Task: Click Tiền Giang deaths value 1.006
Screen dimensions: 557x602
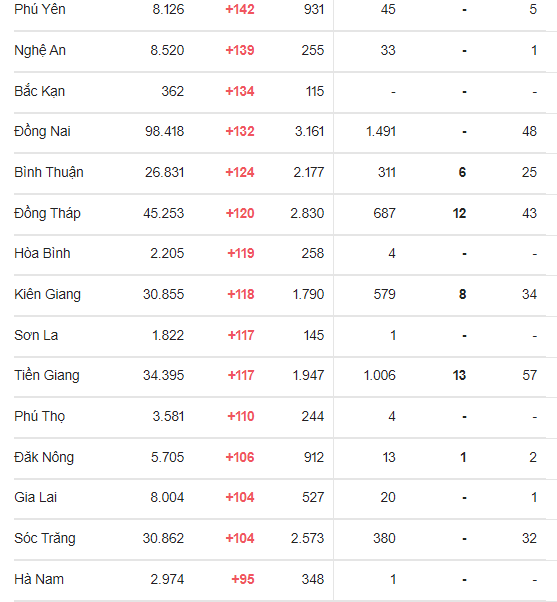Action: (379, 375)
